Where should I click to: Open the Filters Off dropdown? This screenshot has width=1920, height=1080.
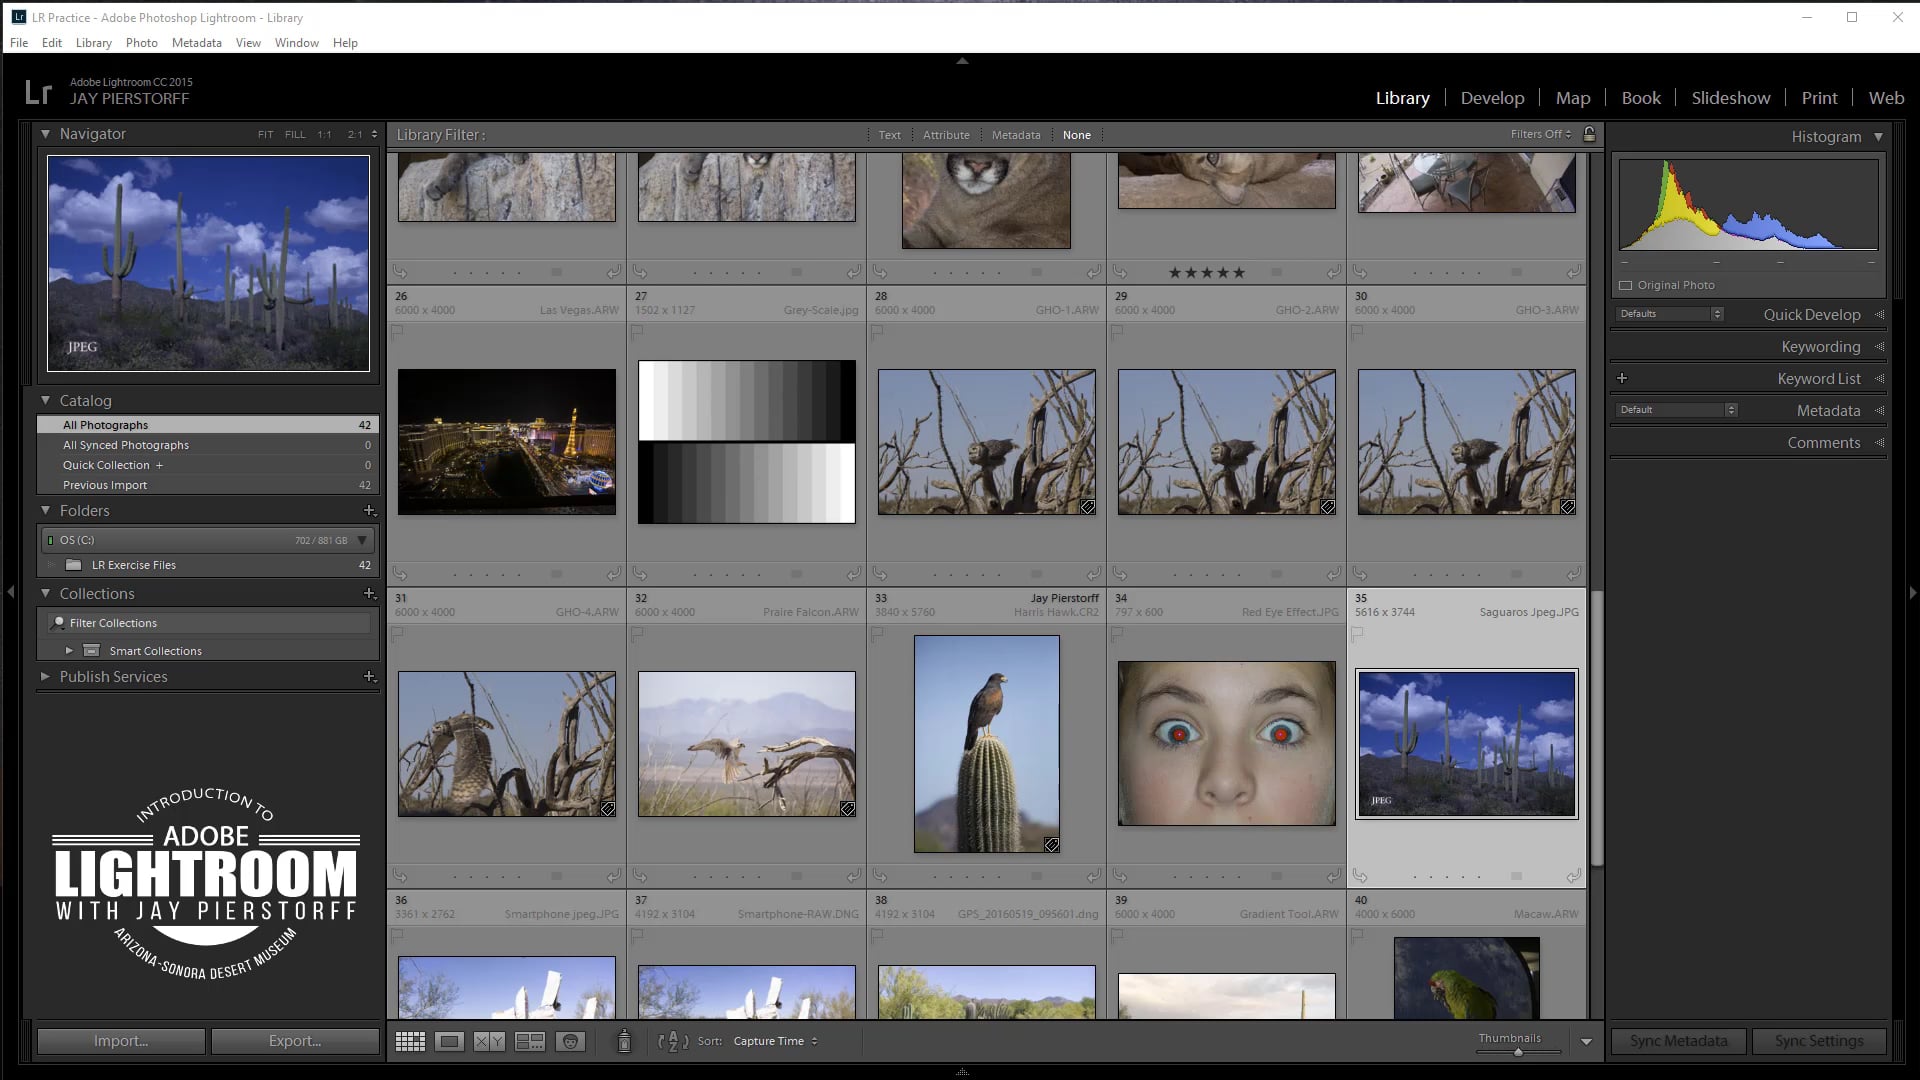(1541, 134)
